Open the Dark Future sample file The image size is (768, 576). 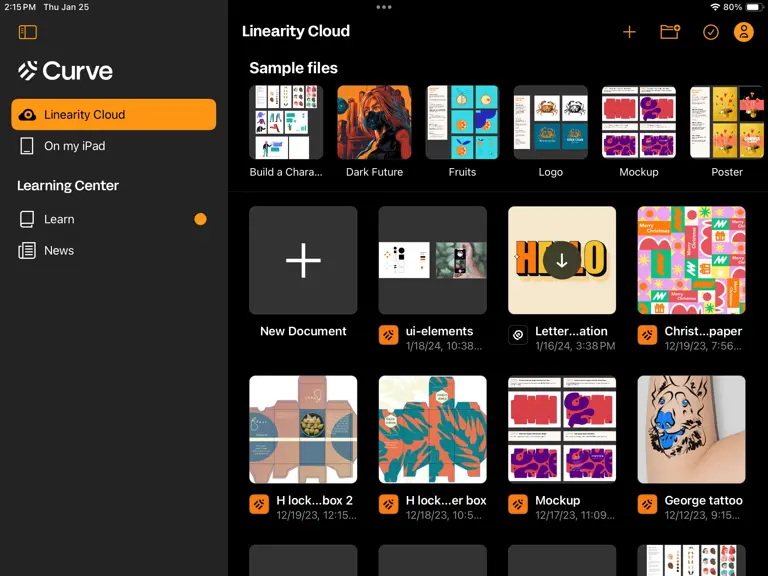pos(374,122)
